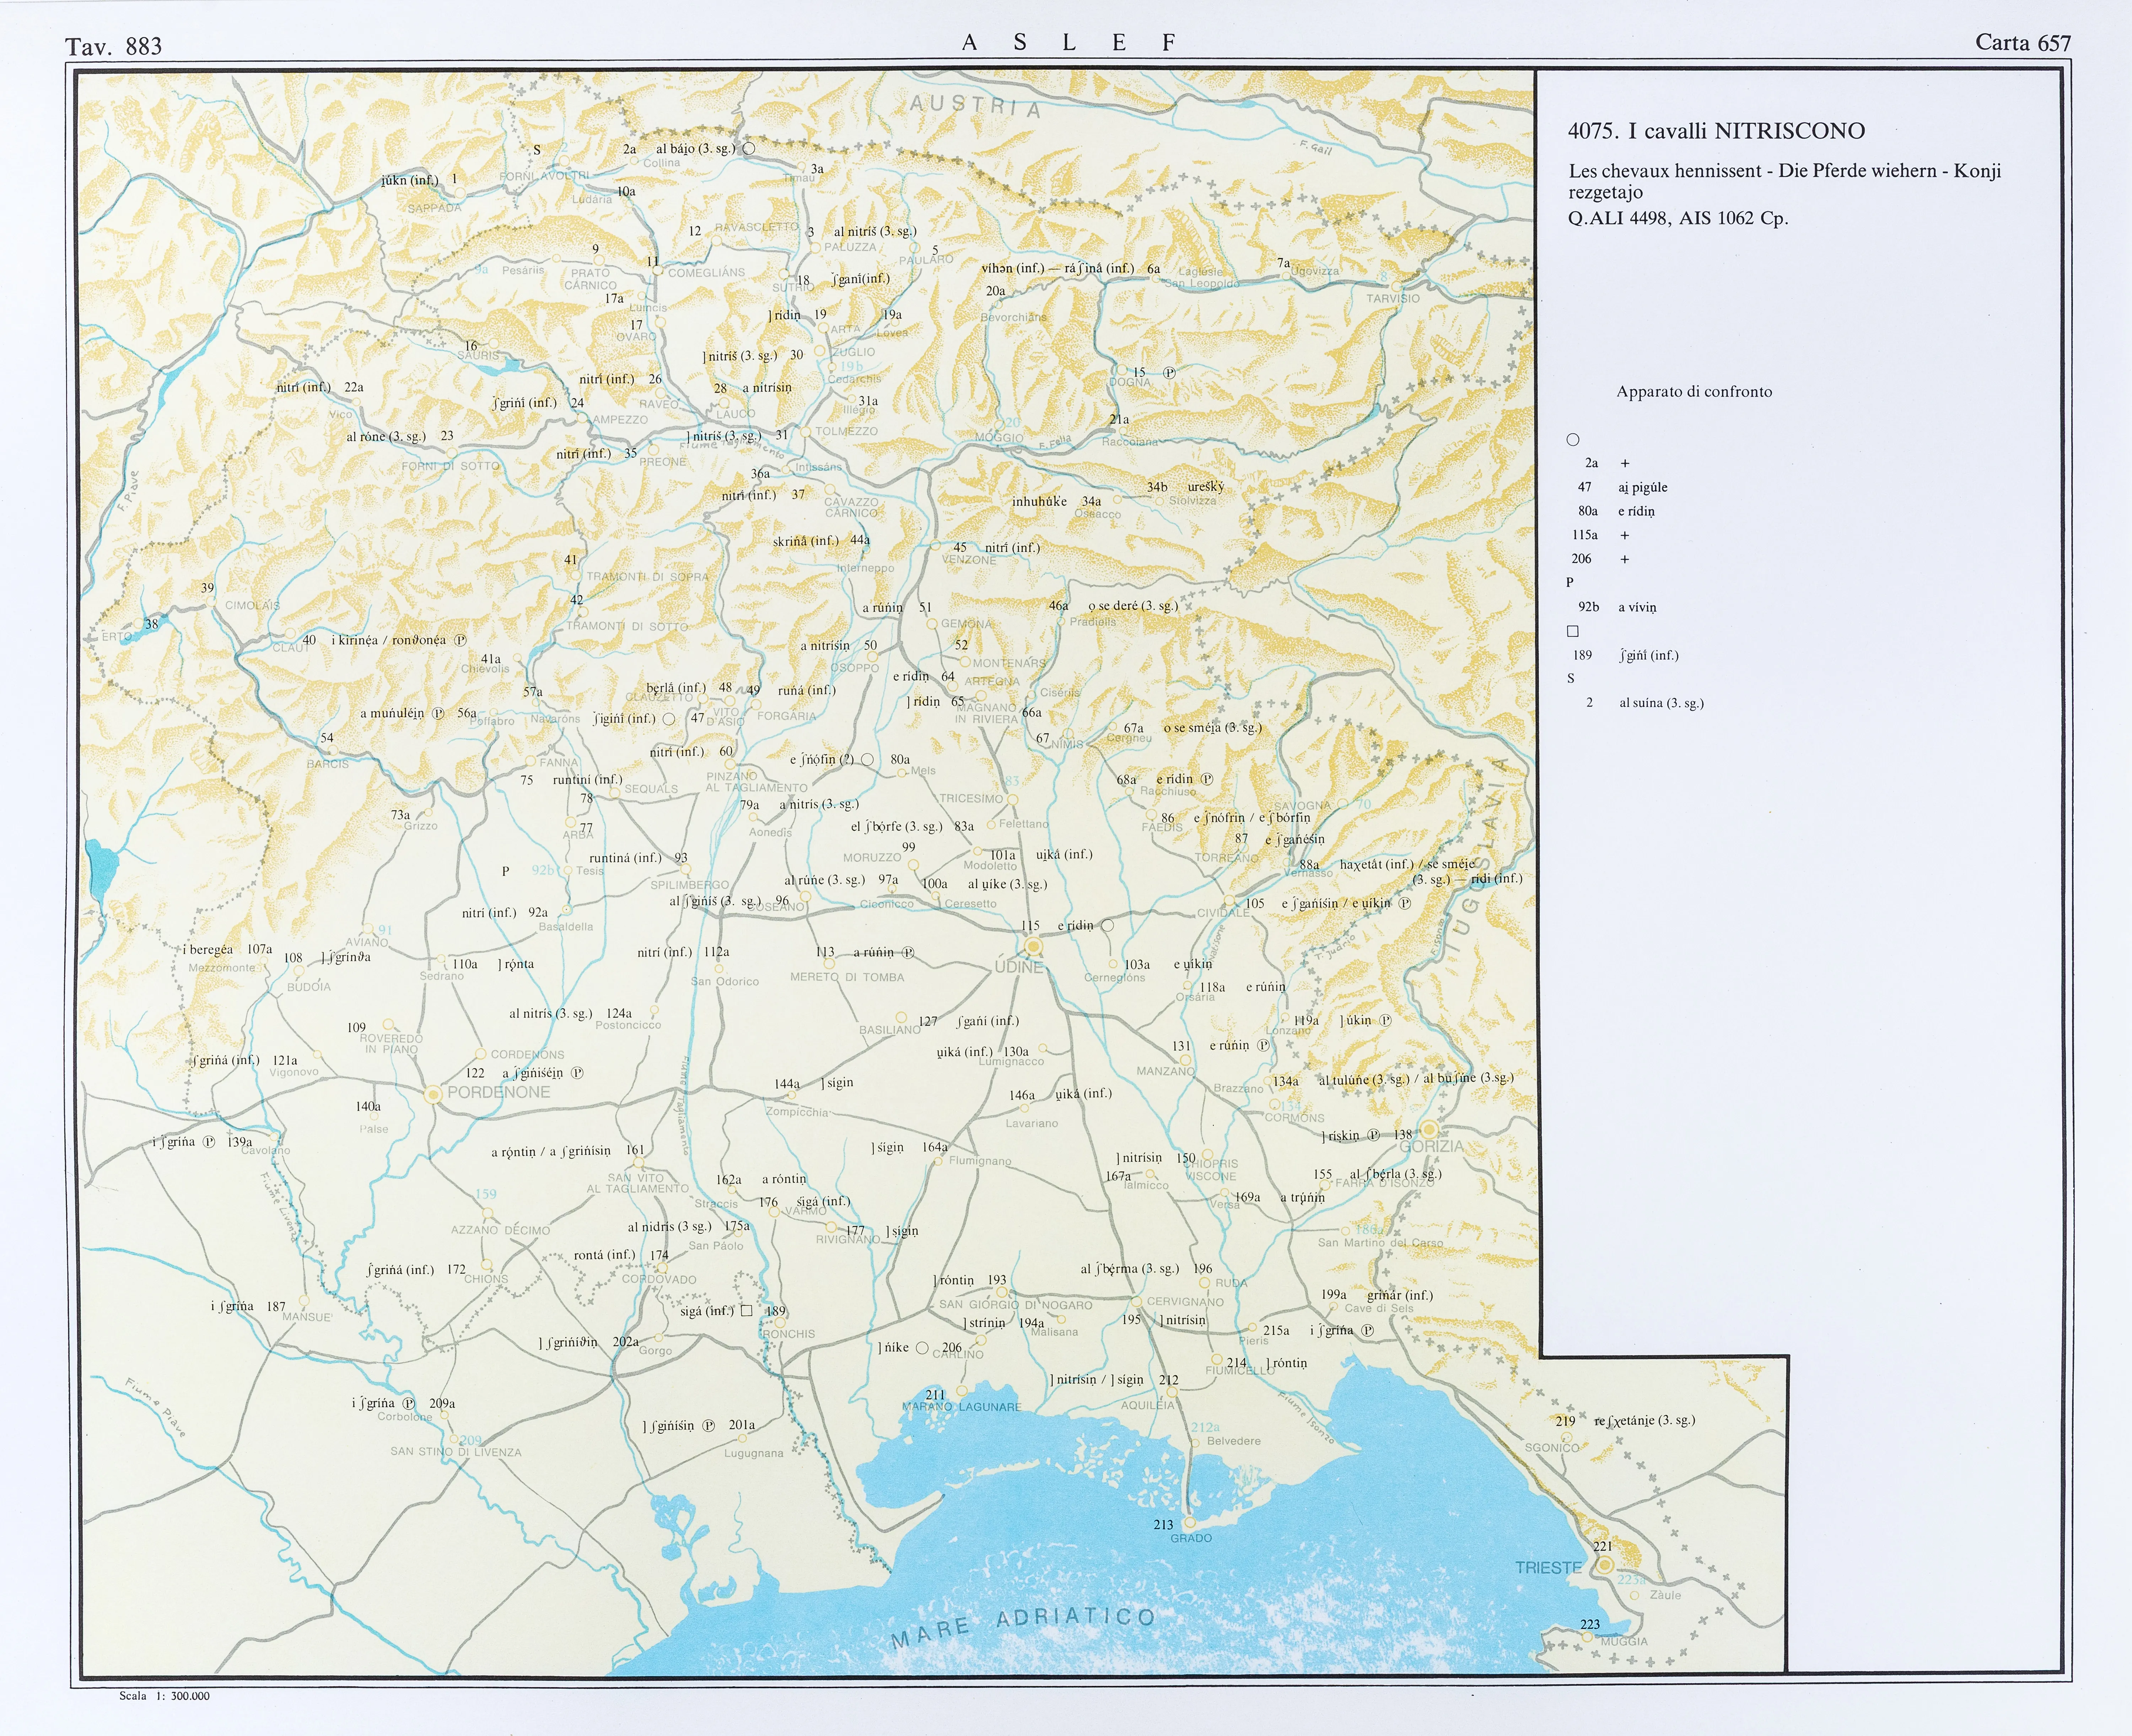Click the square symbol in the legend
Image resolution: width=2132 pixels, height=1736 pixels.
[x=1573, y=631]
